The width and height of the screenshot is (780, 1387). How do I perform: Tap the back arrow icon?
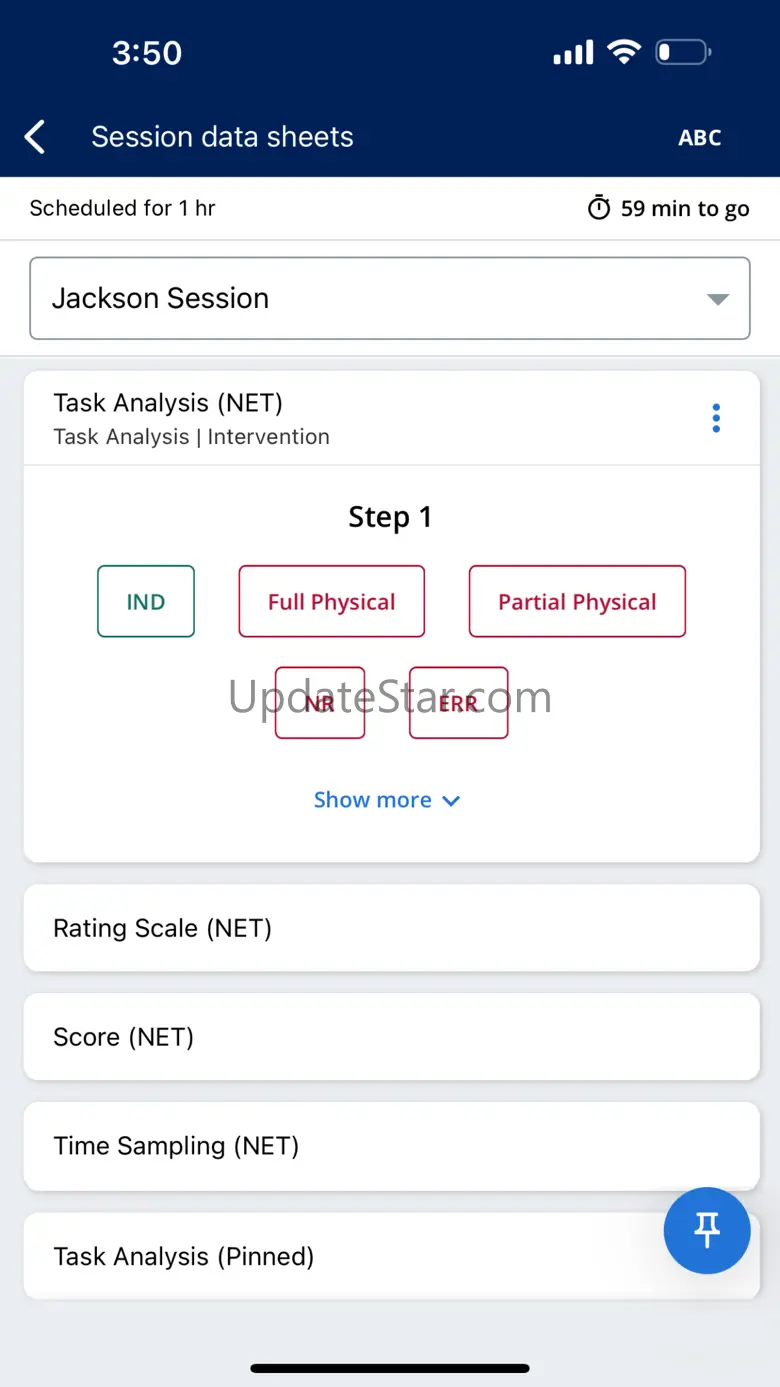pyautogui.click(x=35, y=137)
